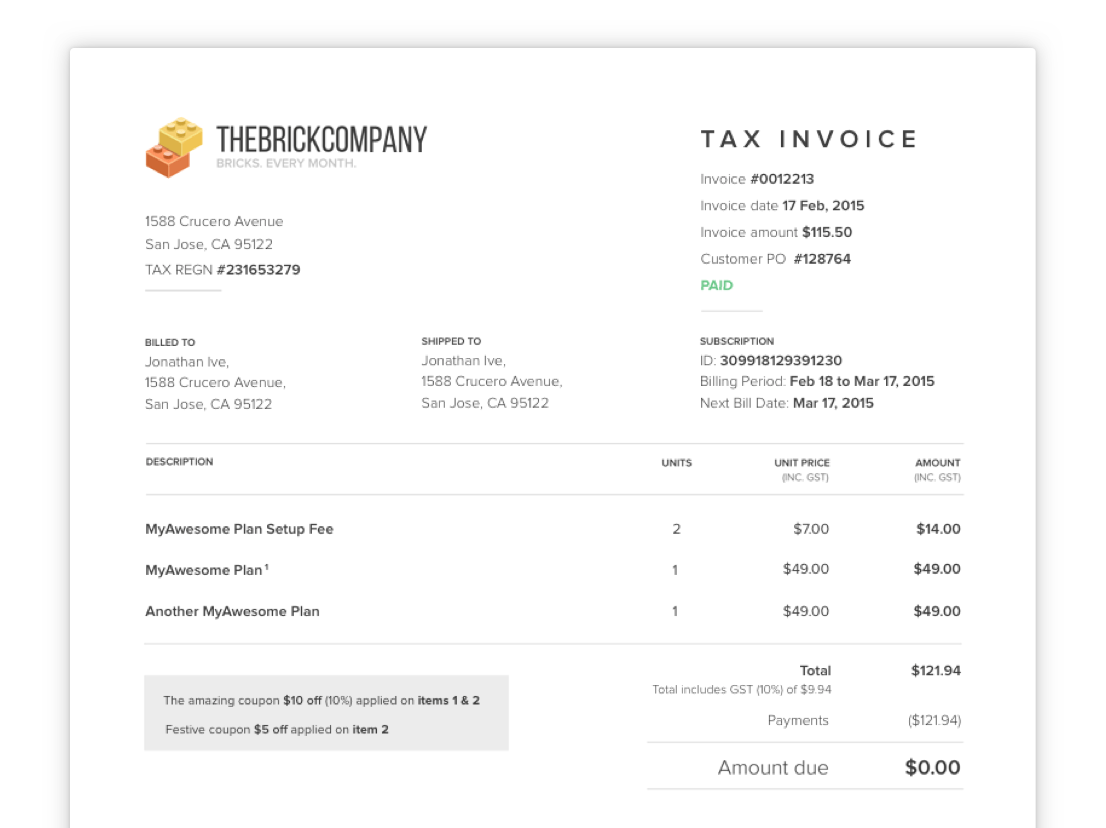This screenshot has width=1106, height=828.
Task: Click the Festive coupon $5 off note
Action: pos(277,729)
